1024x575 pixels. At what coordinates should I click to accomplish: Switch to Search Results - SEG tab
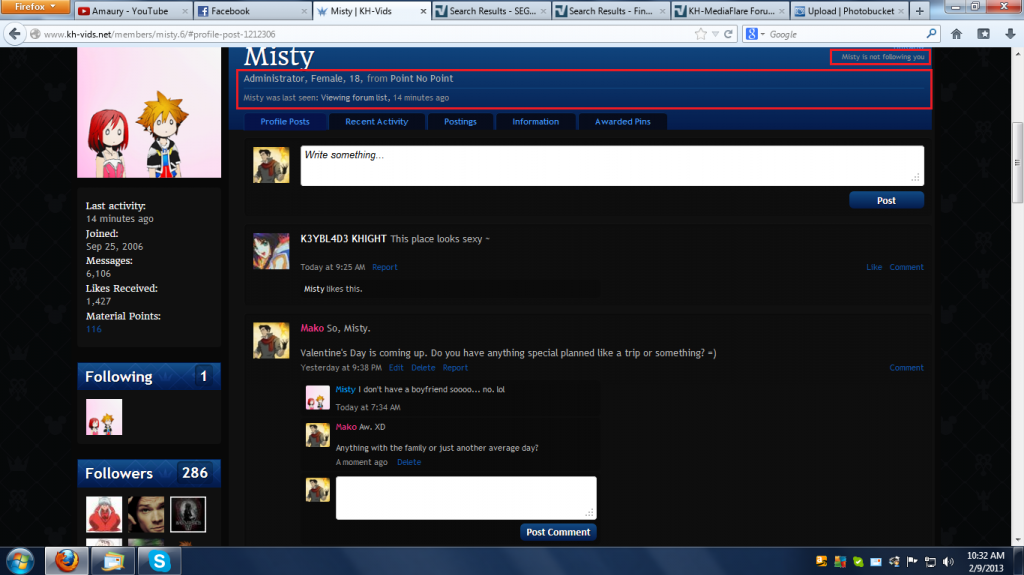point(491,10)
